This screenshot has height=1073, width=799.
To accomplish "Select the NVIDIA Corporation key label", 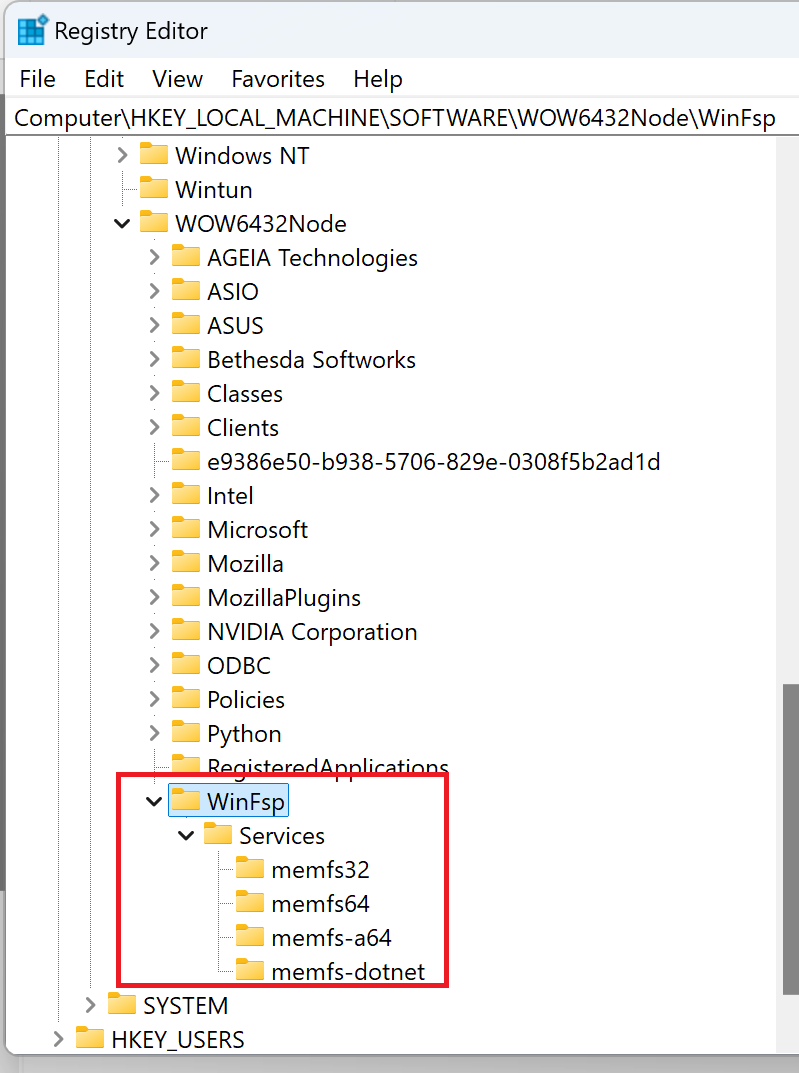I will pyautogui.click(x=312, y=632).
